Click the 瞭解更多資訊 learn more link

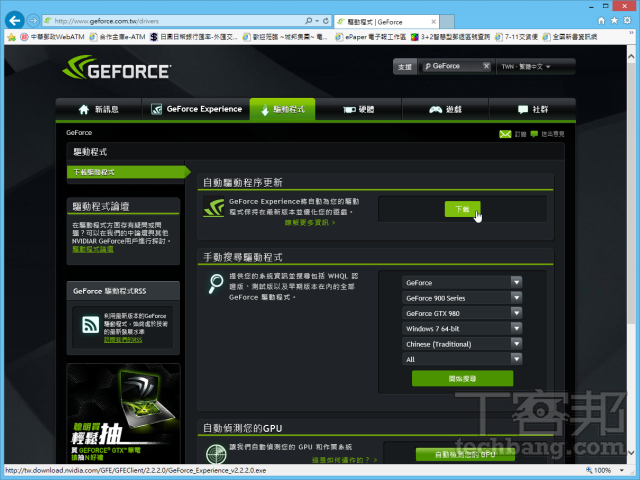310,222
